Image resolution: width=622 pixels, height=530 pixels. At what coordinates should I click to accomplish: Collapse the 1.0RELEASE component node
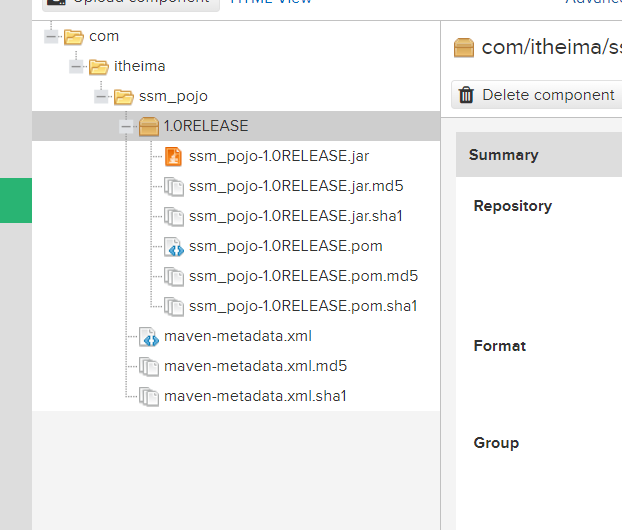click(126, 127)
